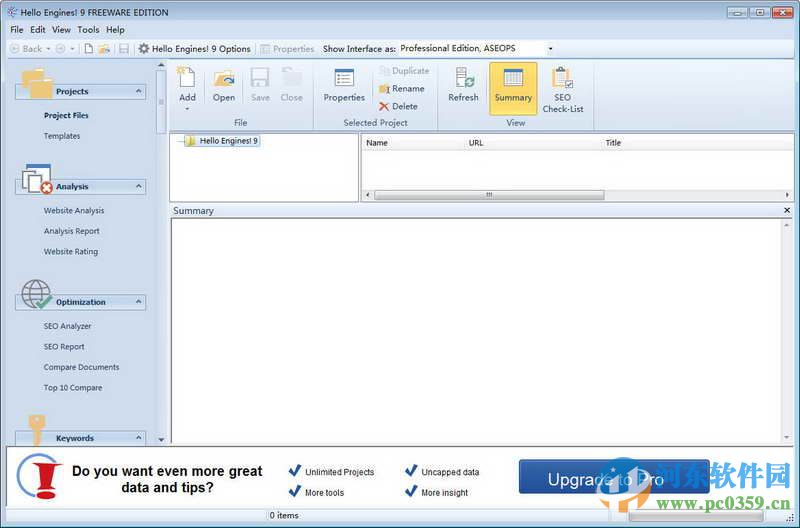Click the Properties toolbar button
The width and height of the screenshot is (800, 528).
287,49
